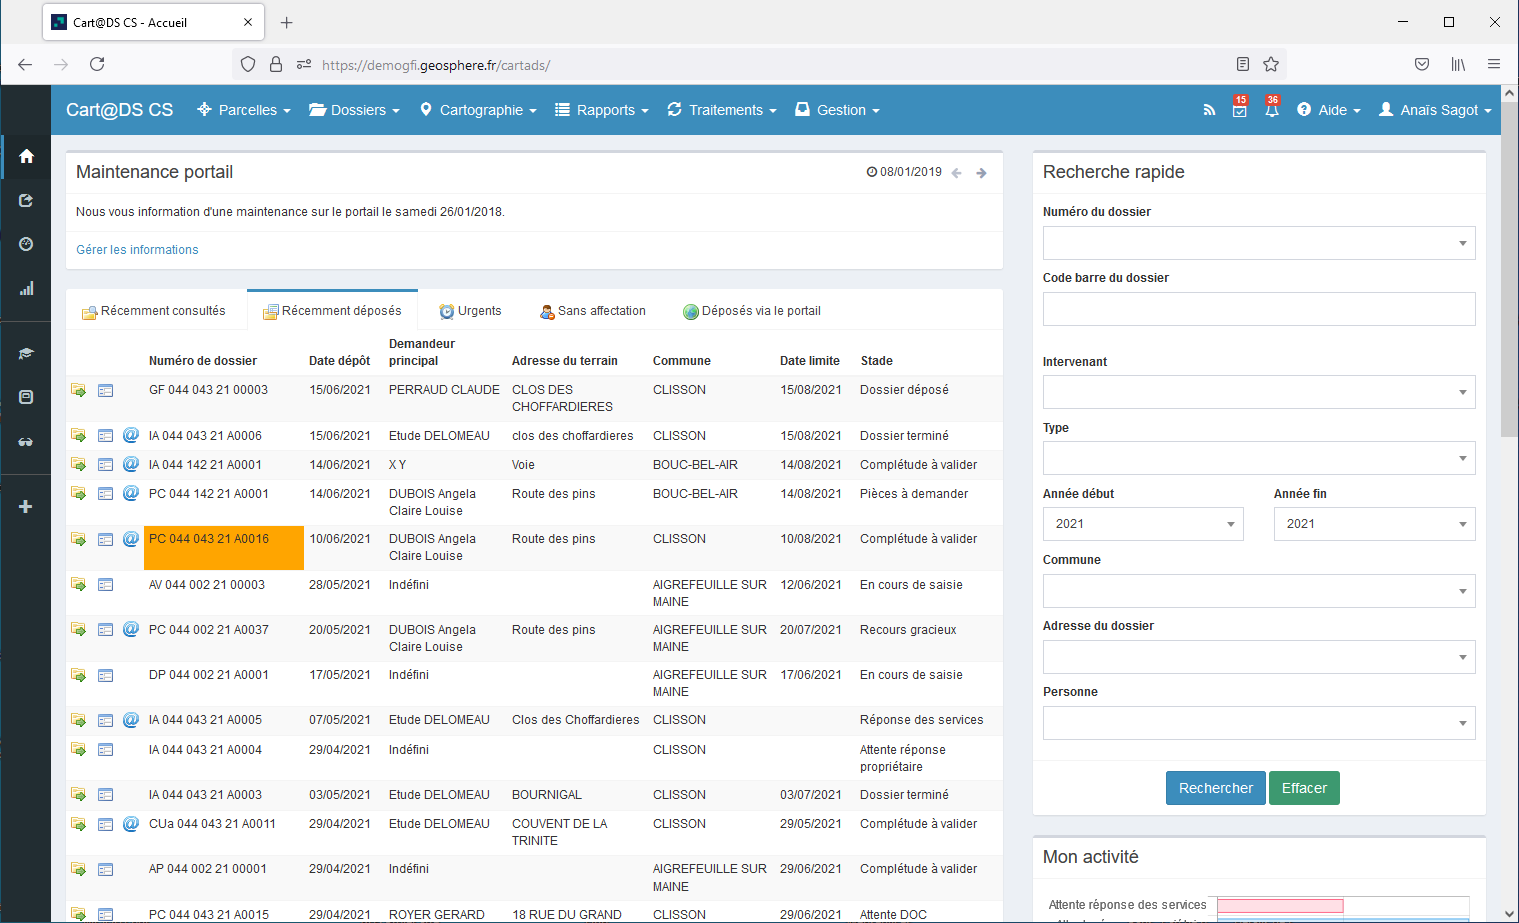Click the sunglasses icon in sidebar
The width and height of the screenshot is (1519, 923).
click(26, 442)
